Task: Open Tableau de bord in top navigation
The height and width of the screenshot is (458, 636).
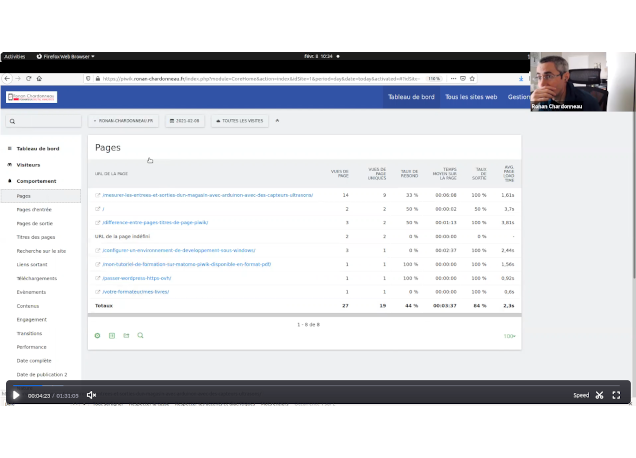Action: [412, 97]
